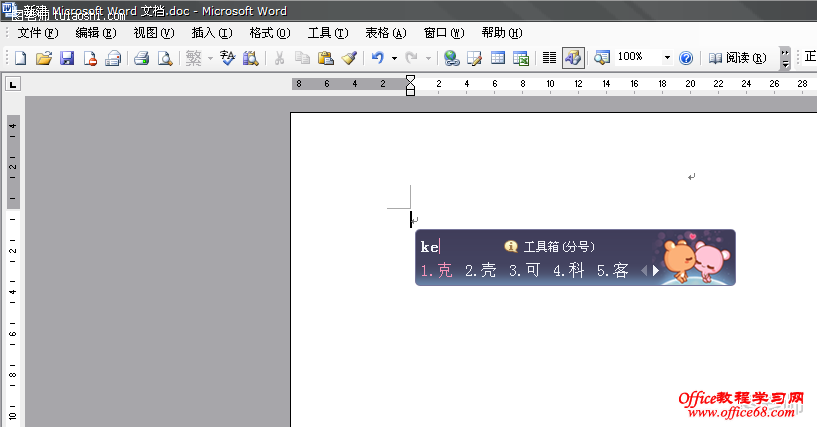
Task: Select candidate 2 壳 in IME
Action: click(x=480, y=270)
